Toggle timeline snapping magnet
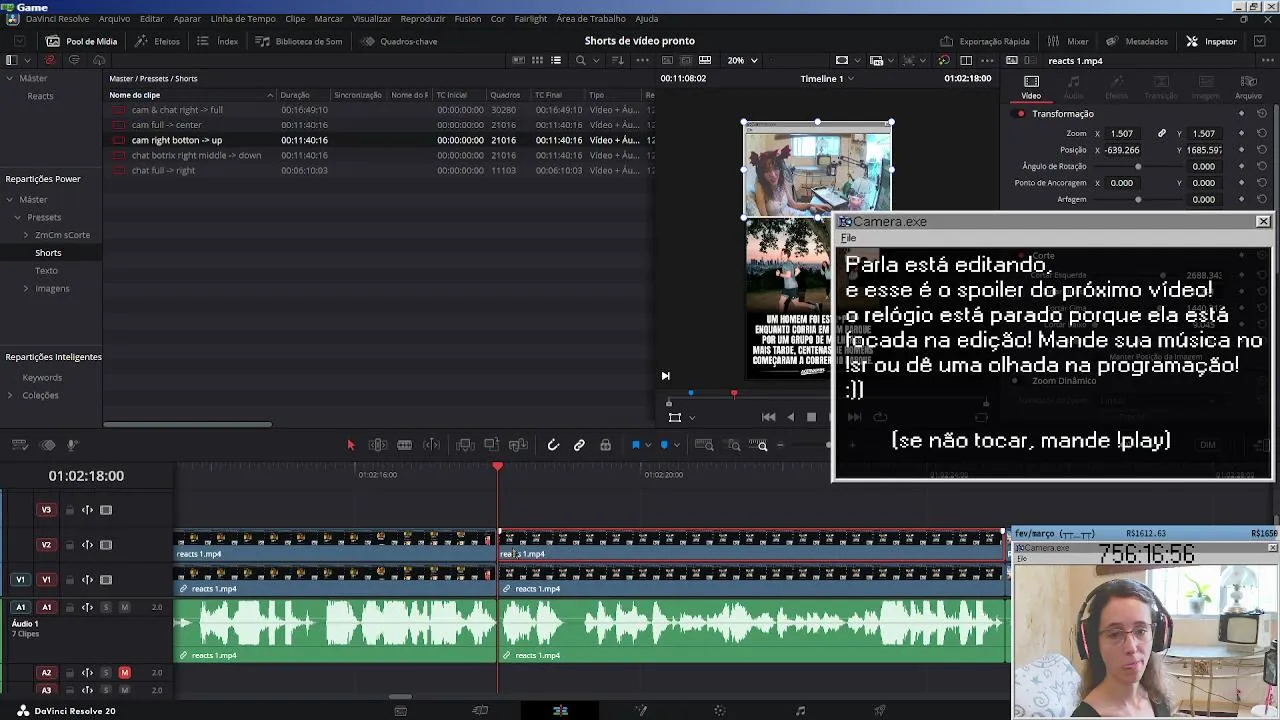1280x720 pixels. click(553, 445)
